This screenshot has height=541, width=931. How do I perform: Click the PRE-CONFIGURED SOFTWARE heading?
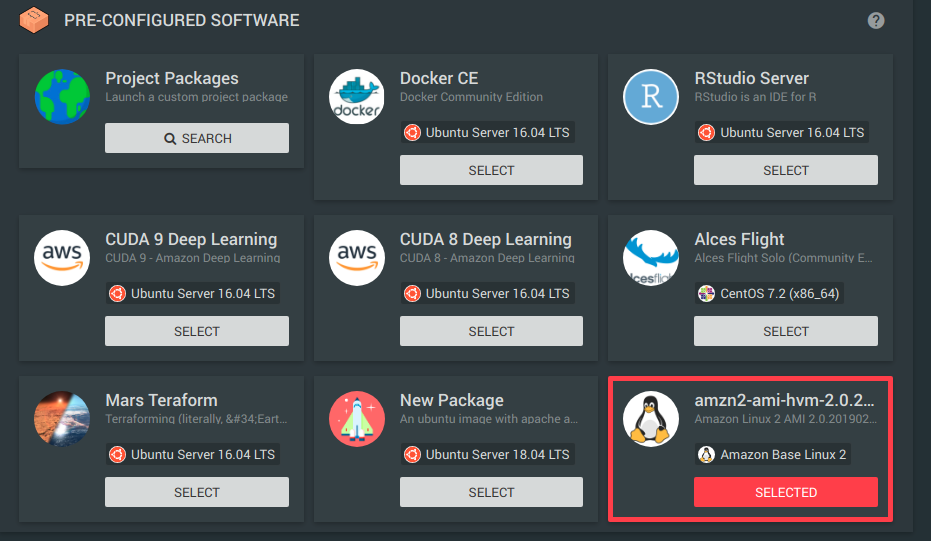tap(182, 21)
